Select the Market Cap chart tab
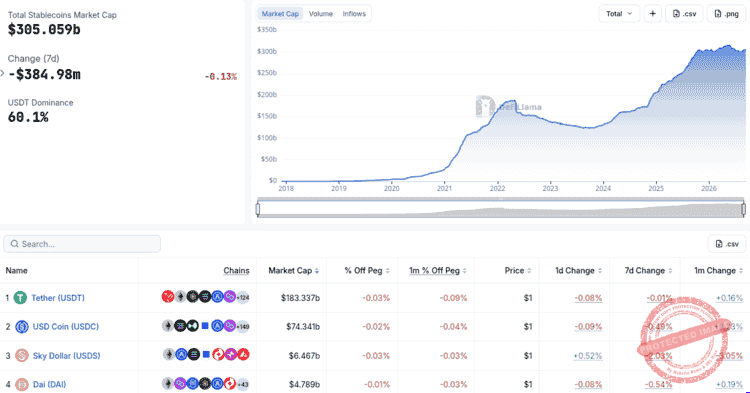 280,14
